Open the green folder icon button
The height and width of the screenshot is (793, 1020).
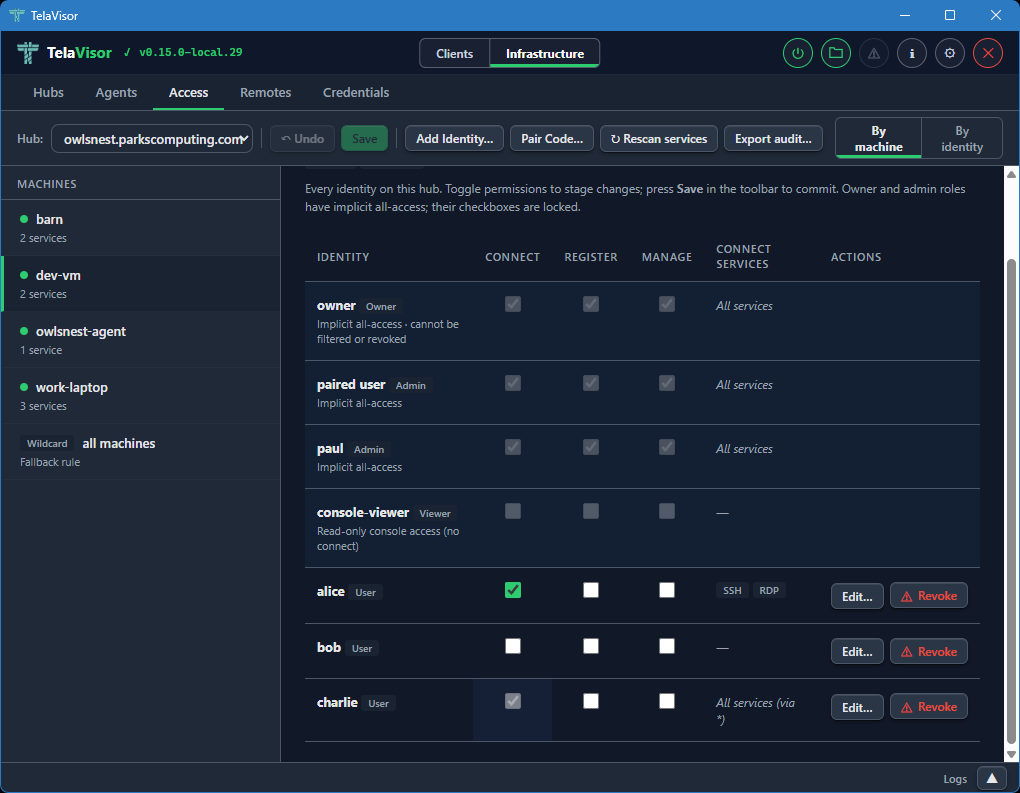836,53
